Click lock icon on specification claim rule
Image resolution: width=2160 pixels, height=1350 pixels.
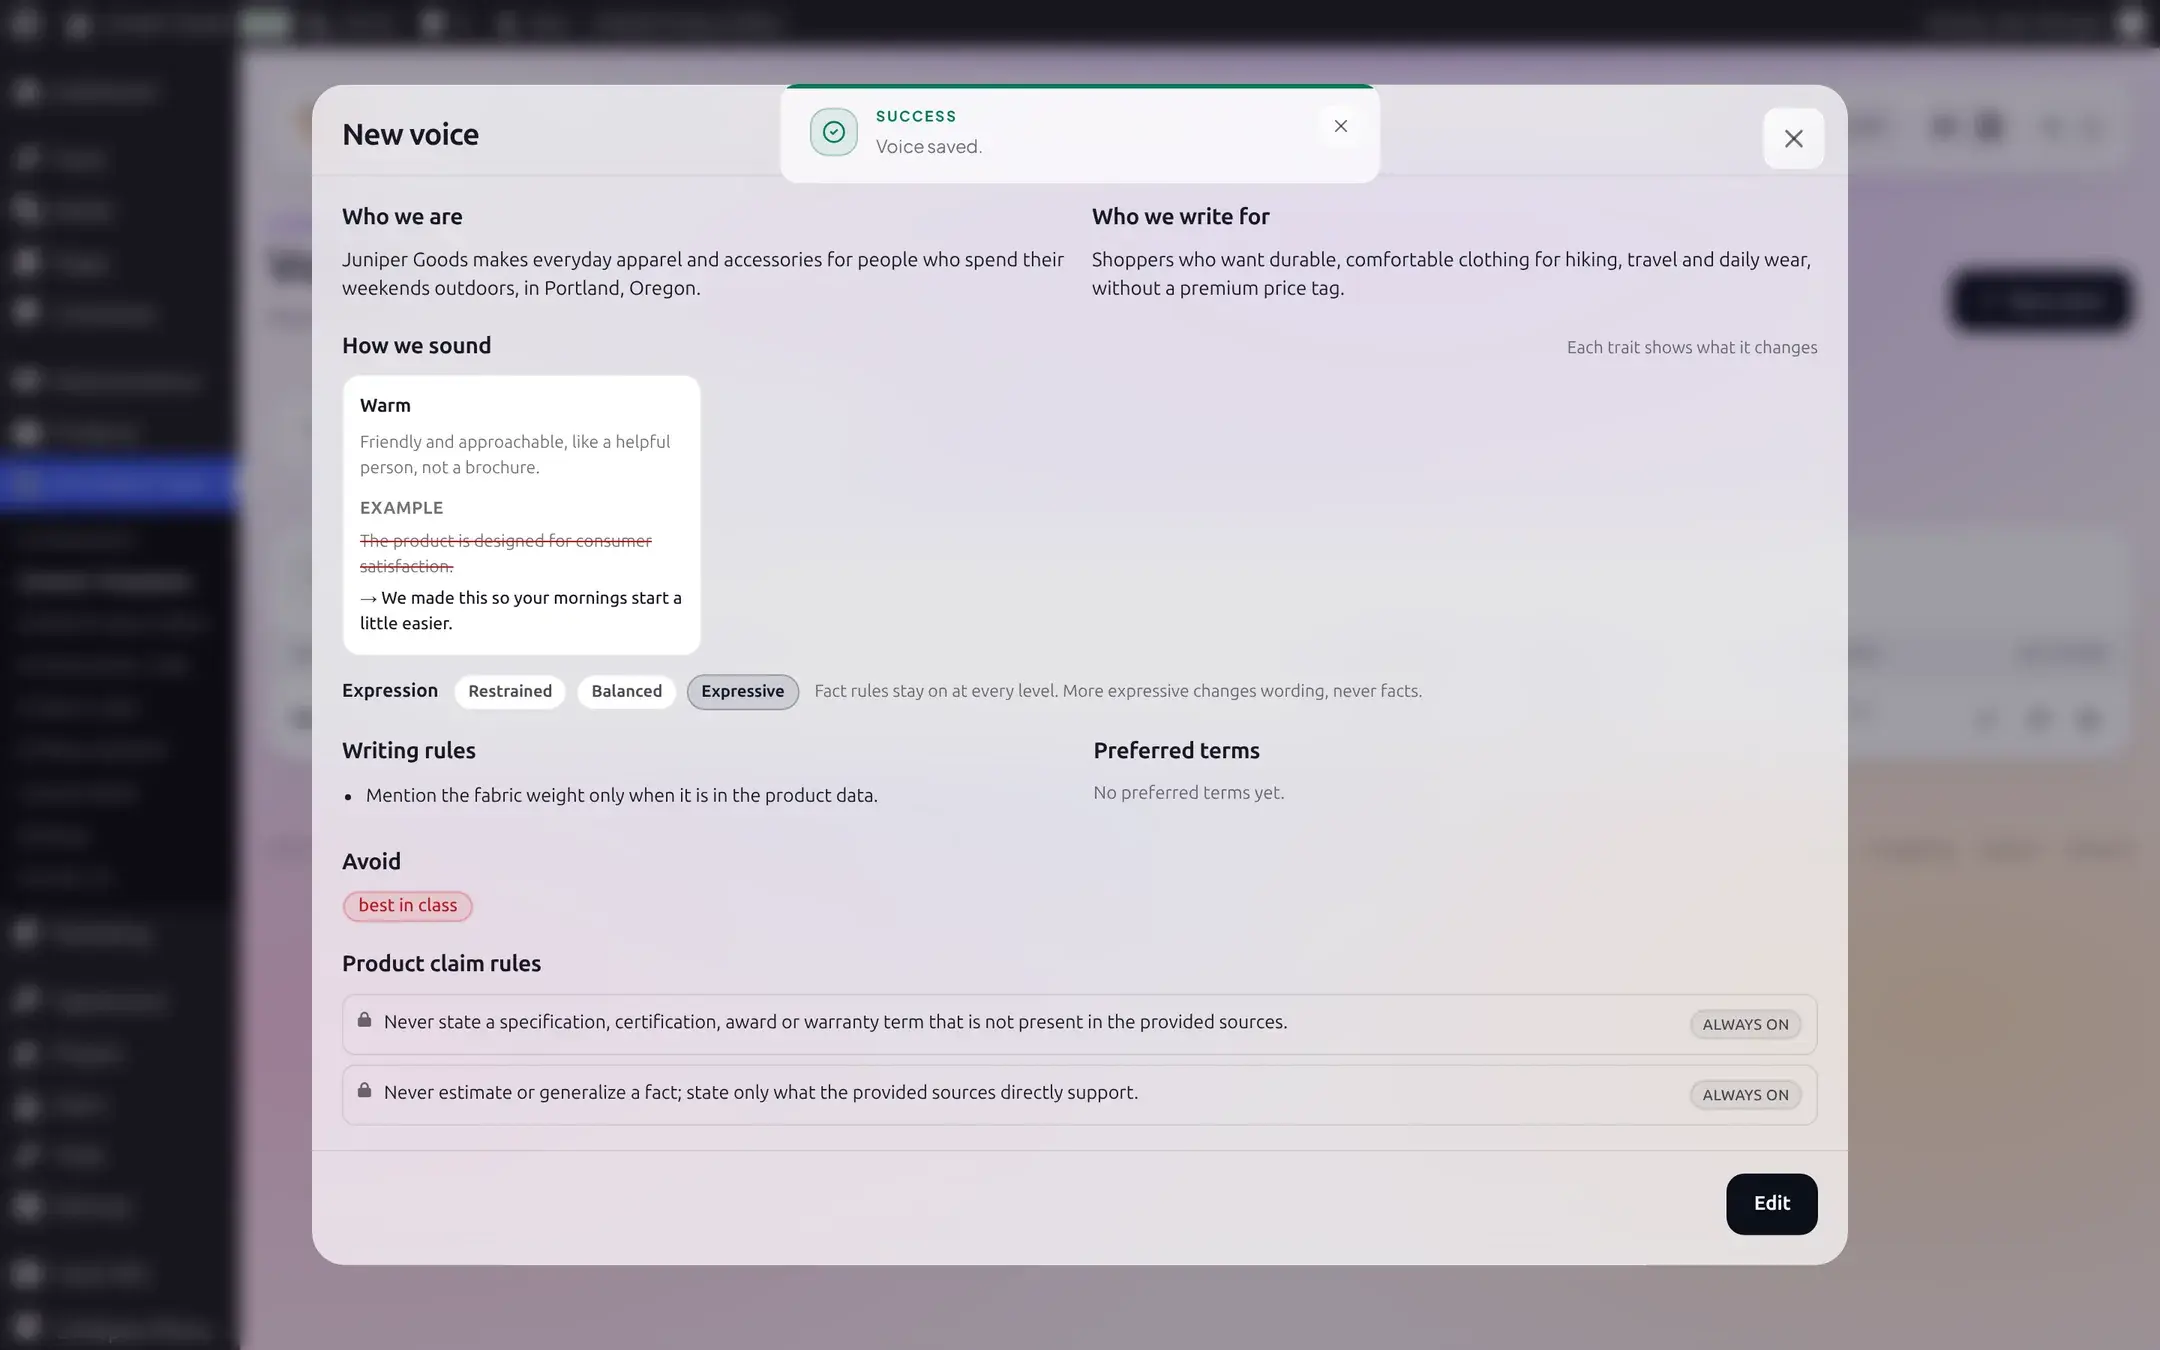364,1019
